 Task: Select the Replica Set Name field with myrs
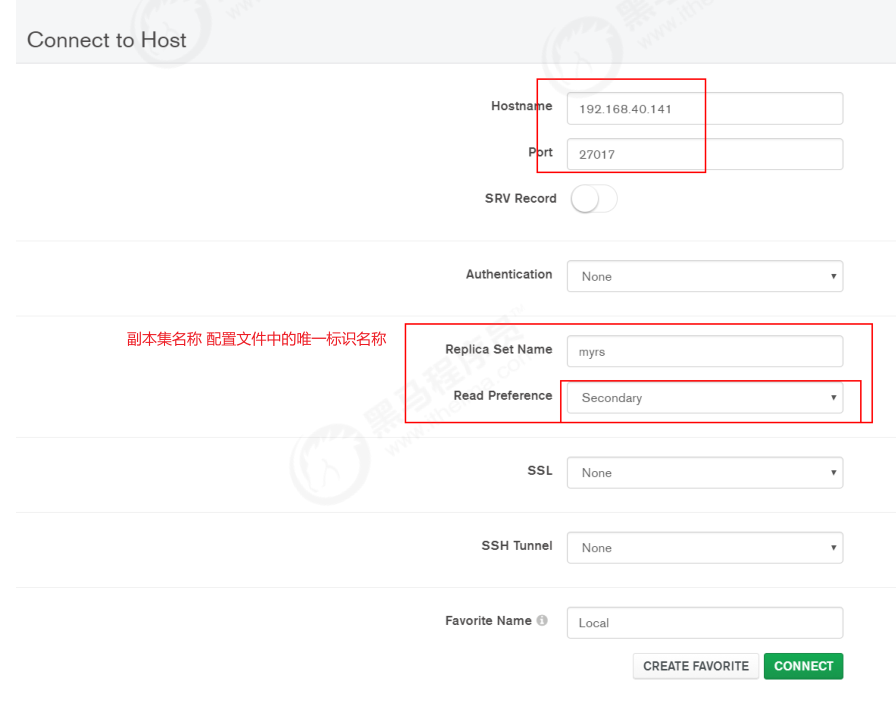click(x=704, y=352)
